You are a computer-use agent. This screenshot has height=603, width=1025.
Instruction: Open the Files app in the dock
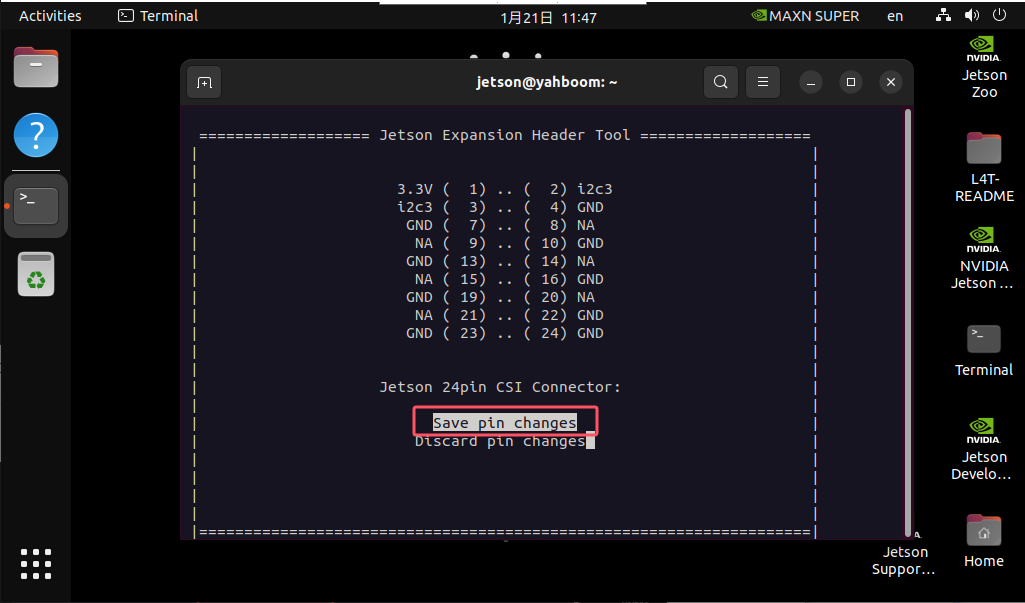[x=36, y=67]
